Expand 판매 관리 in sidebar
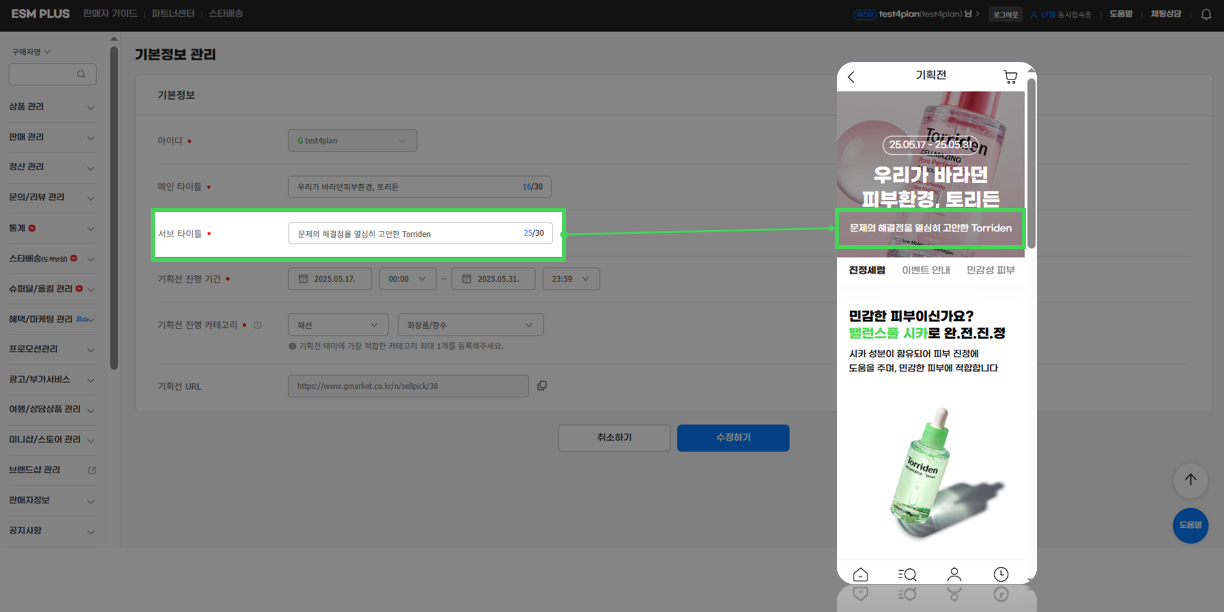This screenshot has height=612, width=1224. tap(91, 137)
